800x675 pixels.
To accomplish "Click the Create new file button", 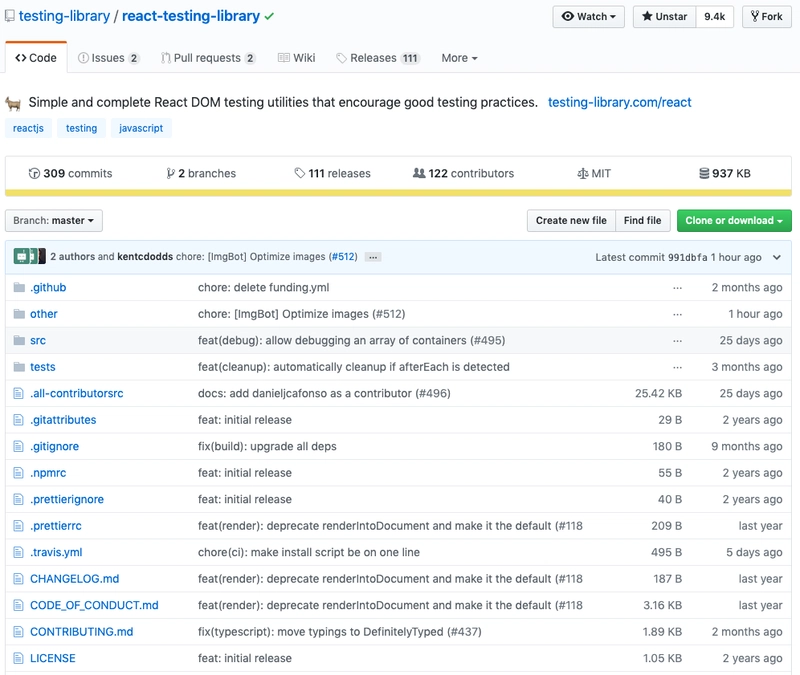I will tap(571, 221).
